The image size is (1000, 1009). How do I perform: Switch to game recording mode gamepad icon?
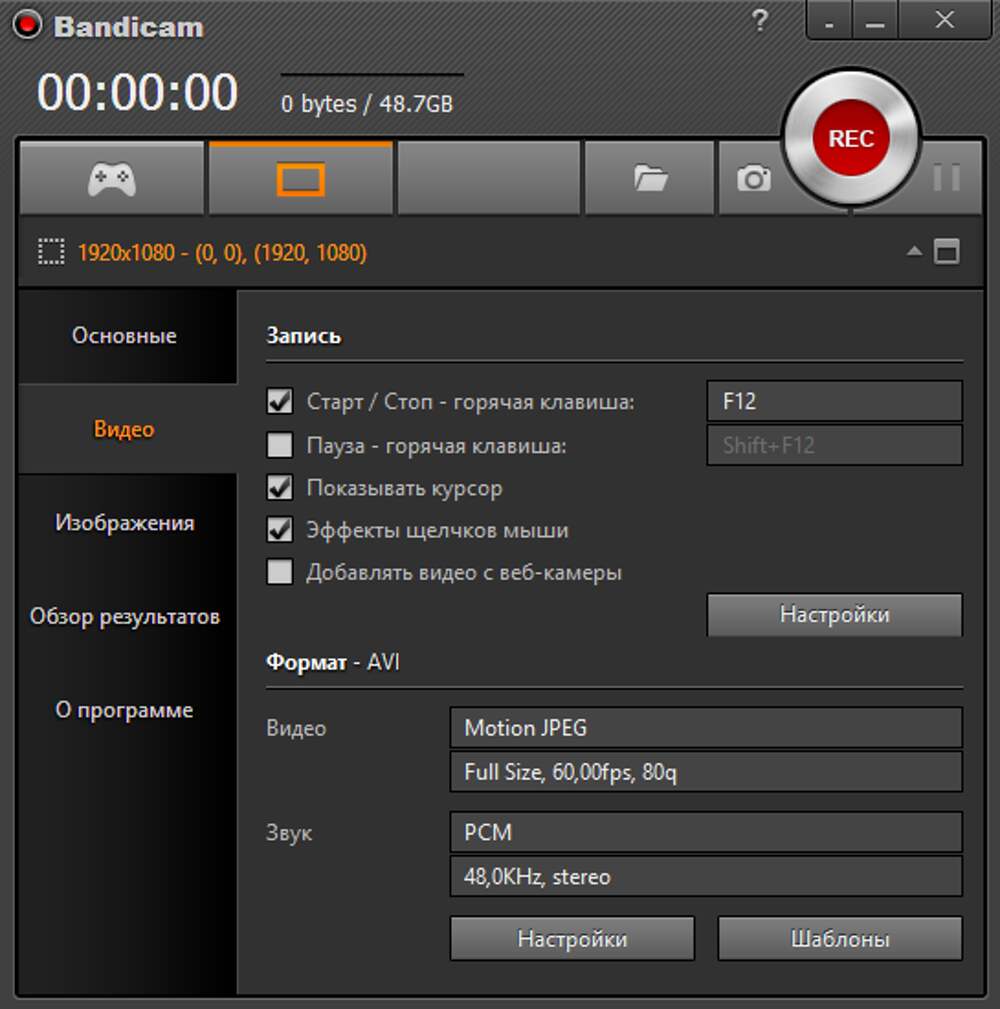[x=111, y=179]
